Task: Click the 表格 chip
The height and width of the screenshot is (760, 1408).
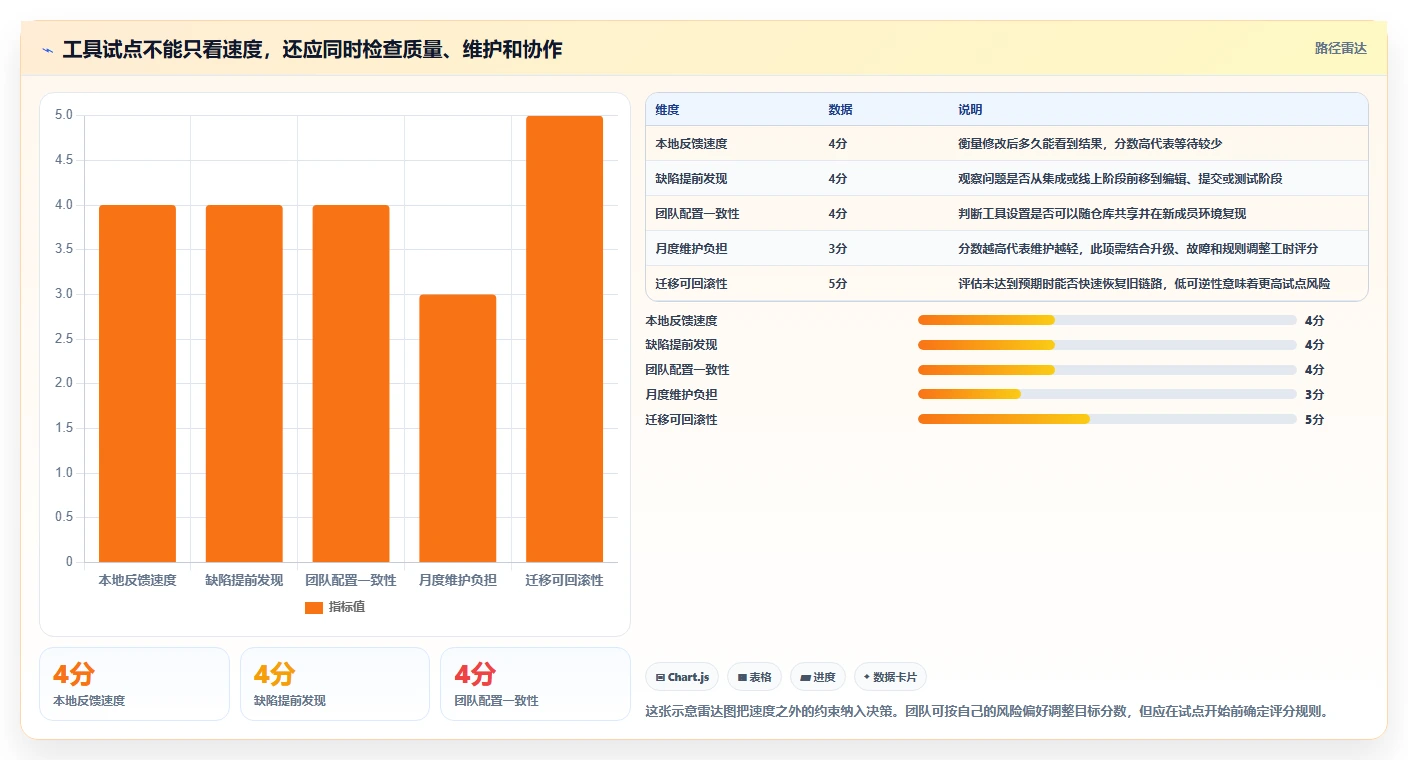Action: tap(754, 677)
